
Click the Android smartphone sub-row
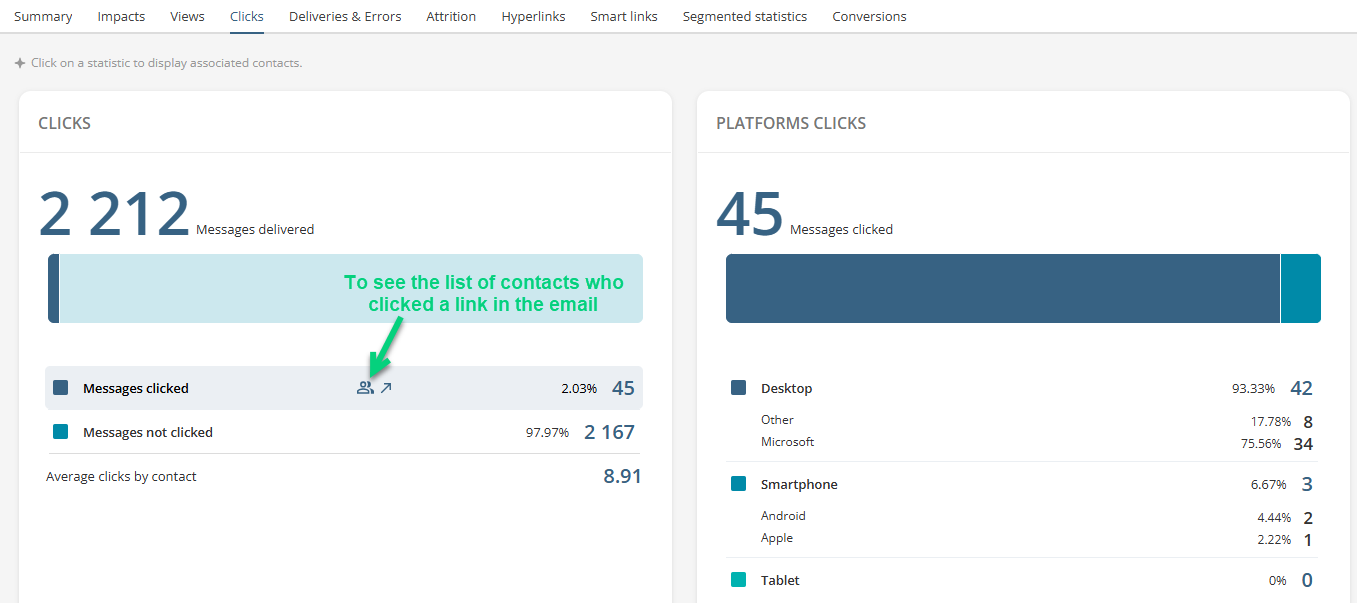(x=1036, y=517)
